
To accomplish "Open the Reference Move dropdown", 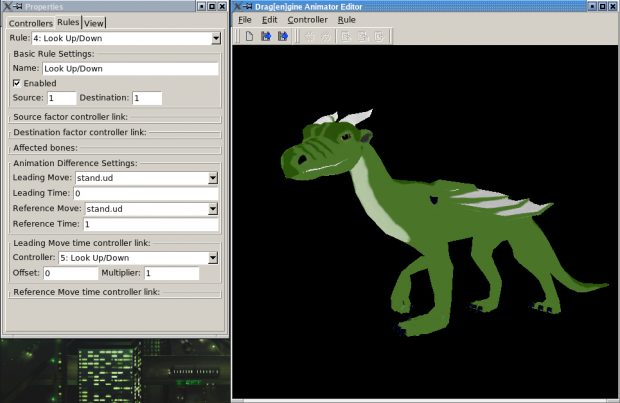I will 213,209.
